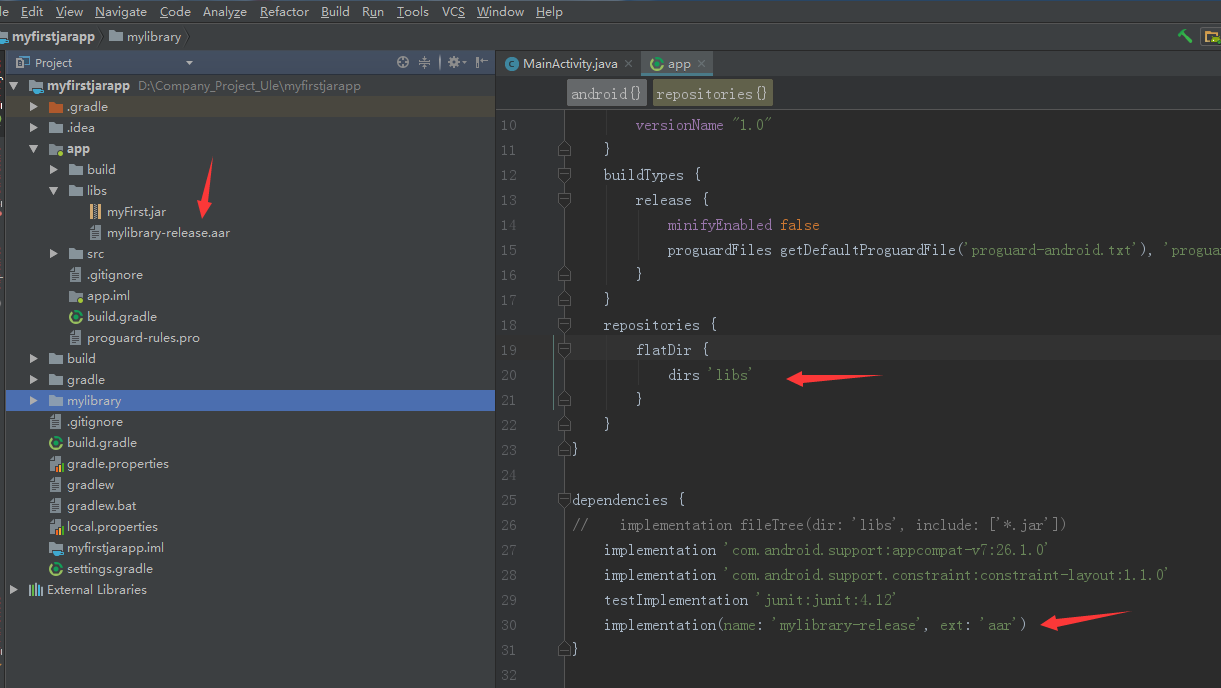
Task: Click the Collapse All icon in Project panel
Action: click(x=424, y=62)
